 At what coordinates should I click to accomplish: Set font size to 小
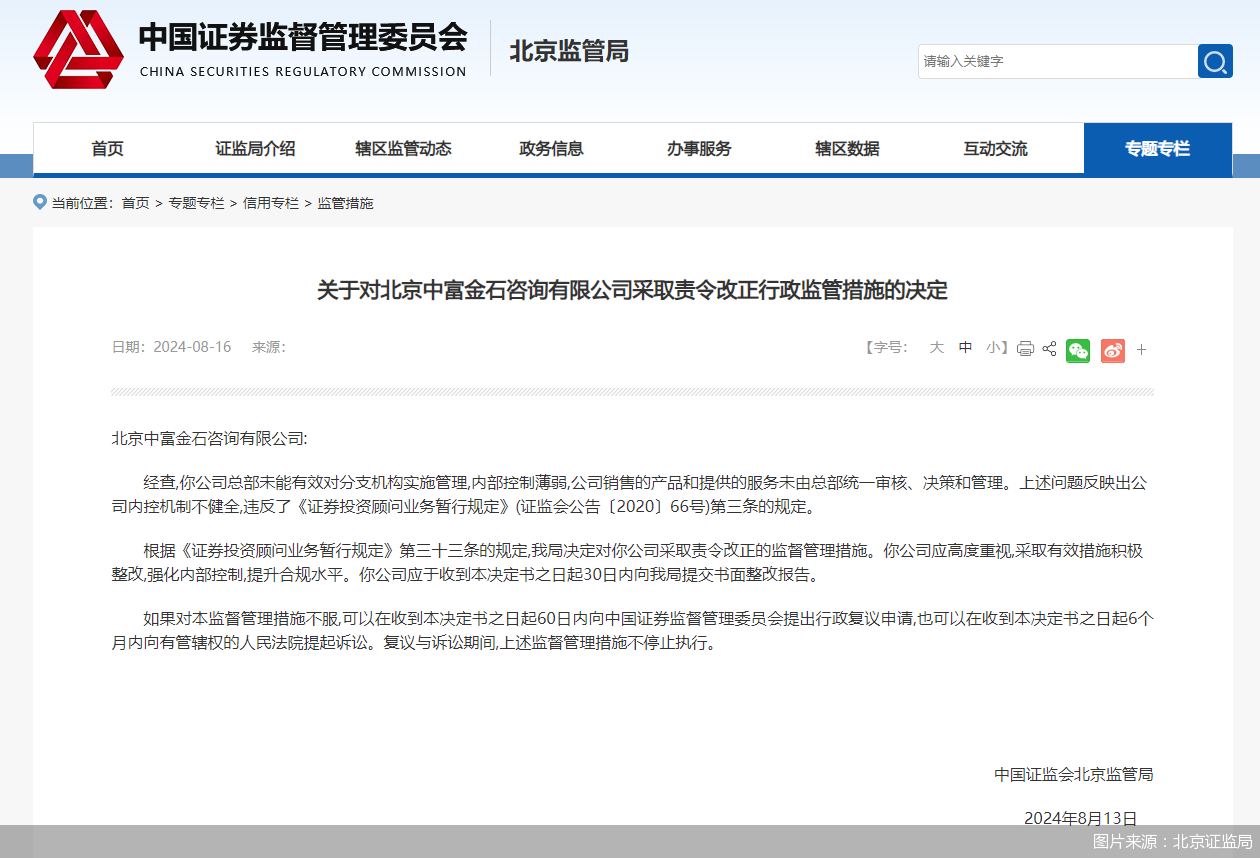pos(993,347)
